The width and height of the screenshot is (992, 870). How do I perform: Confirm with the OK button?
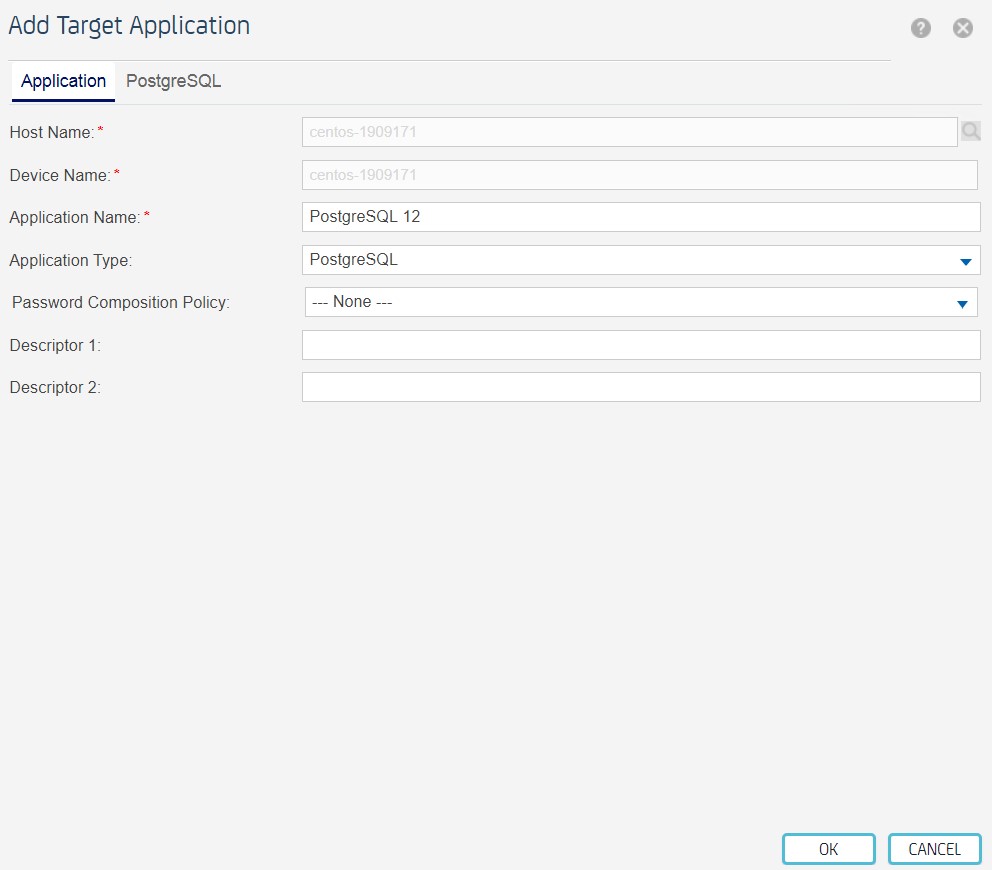point(829,849)
